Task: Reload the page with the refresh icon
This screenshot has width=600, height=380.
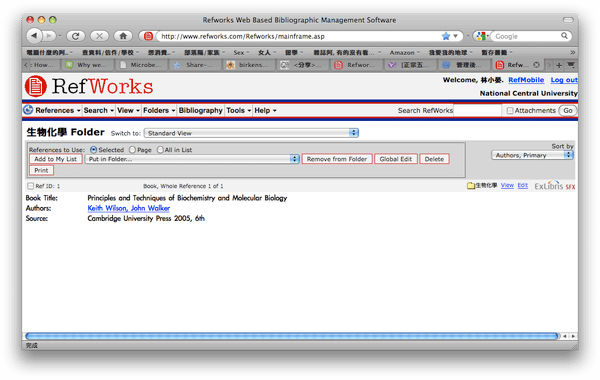Action: (75, 36)
